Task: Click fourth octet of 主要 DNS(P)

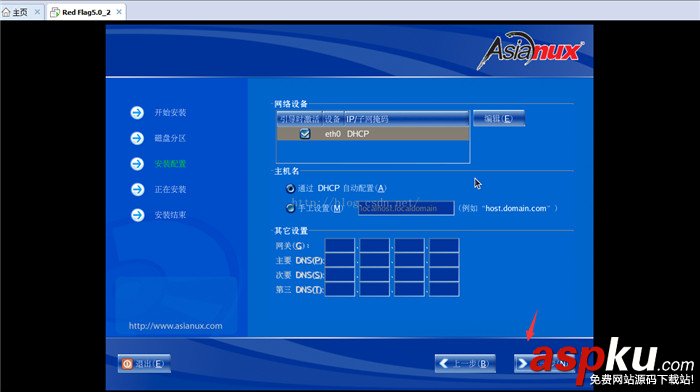Action: coord(444,260)
